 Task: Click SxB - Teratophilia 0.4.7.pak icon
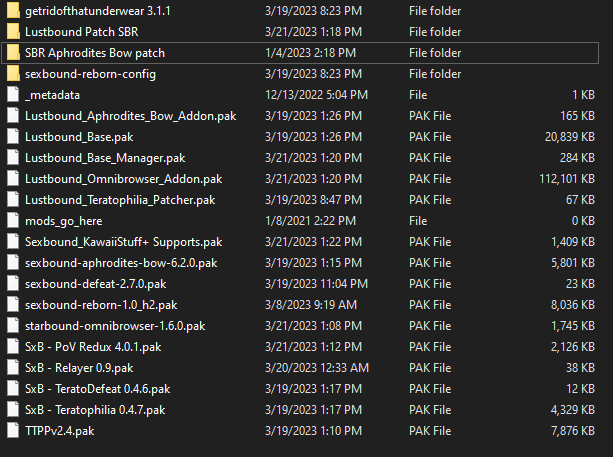pyautogui.click(x=13, y=410)
